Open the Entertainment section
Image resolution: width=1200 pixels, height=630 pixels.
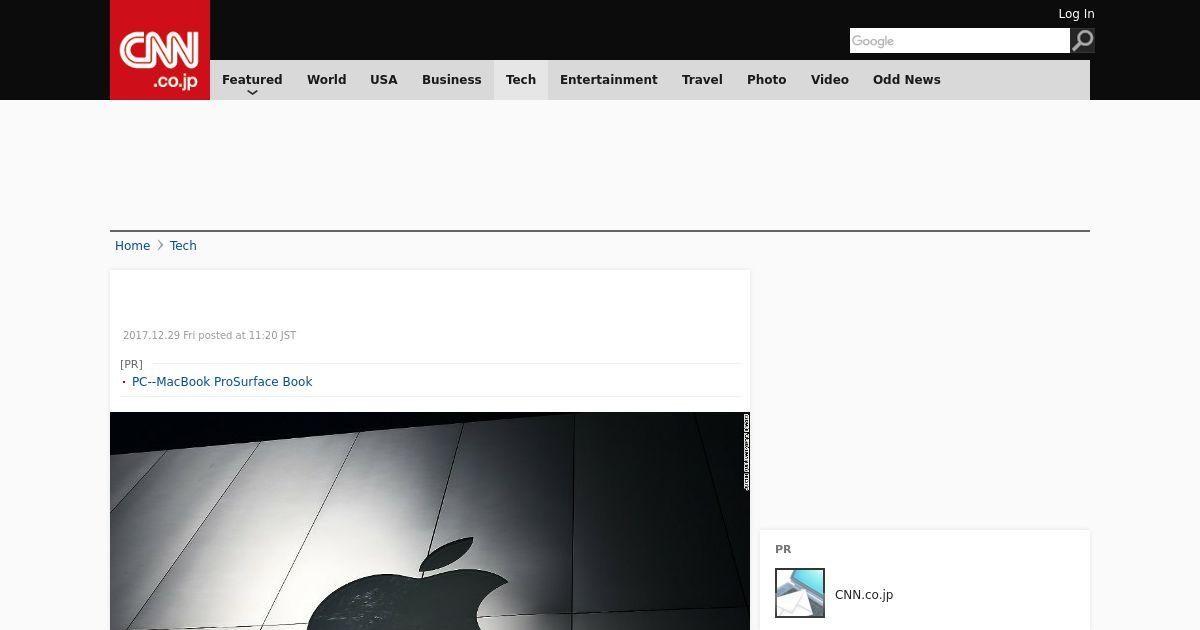click(x=609, y=80)
